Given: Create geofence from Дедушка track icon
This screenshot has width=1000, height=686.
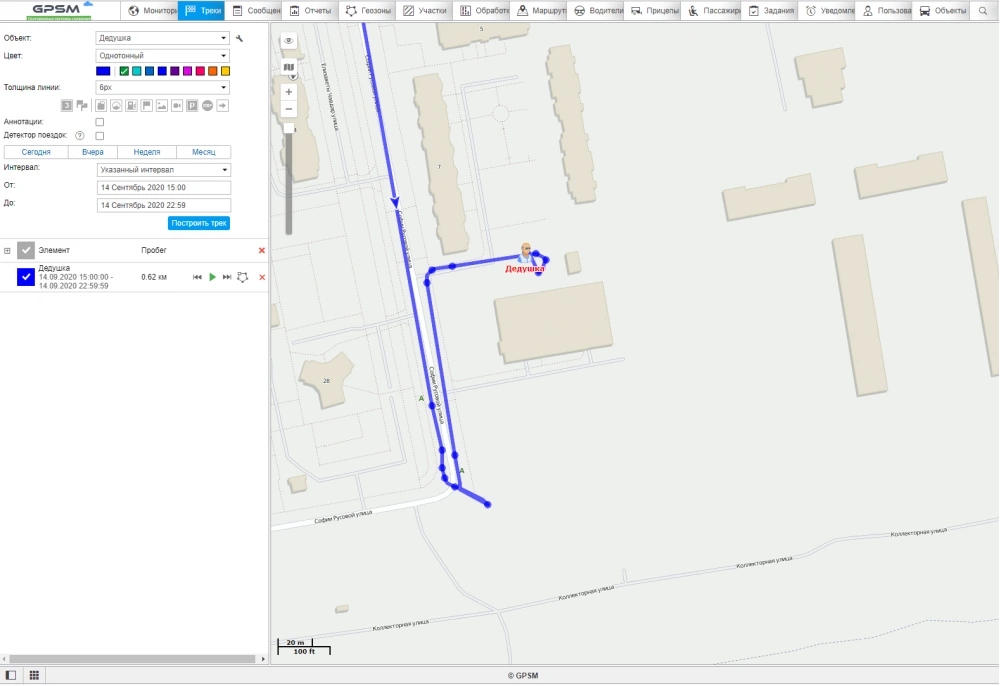Looking at the screenshot, I should tap(242, 277).
